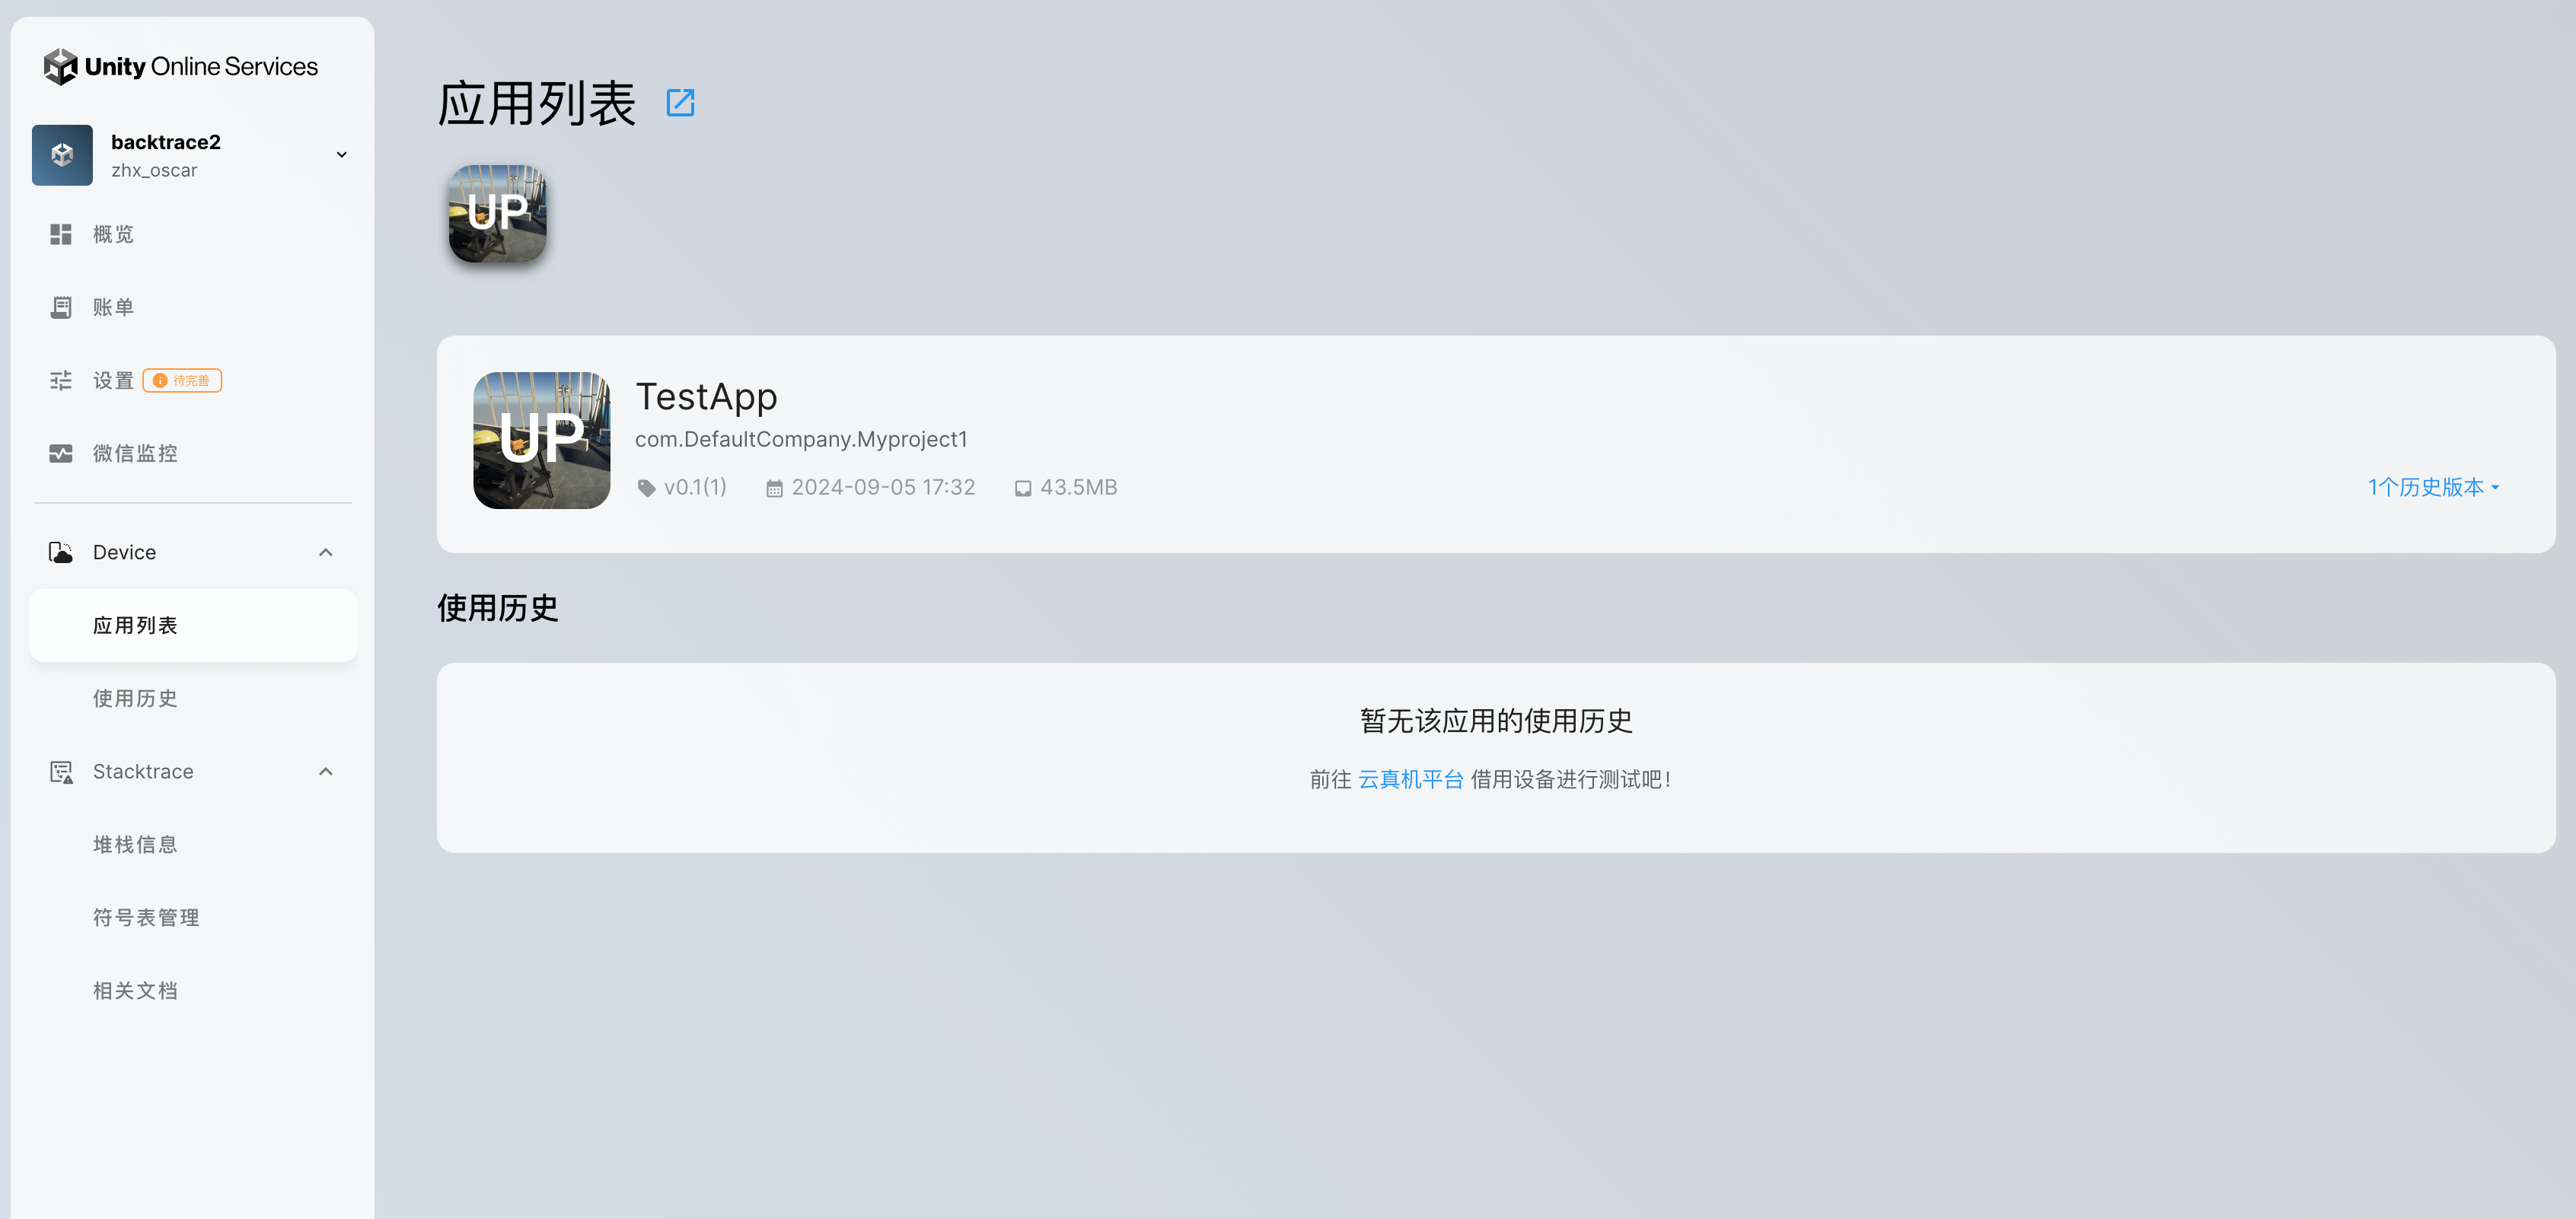Click the 设置 sliders icon

61,380
